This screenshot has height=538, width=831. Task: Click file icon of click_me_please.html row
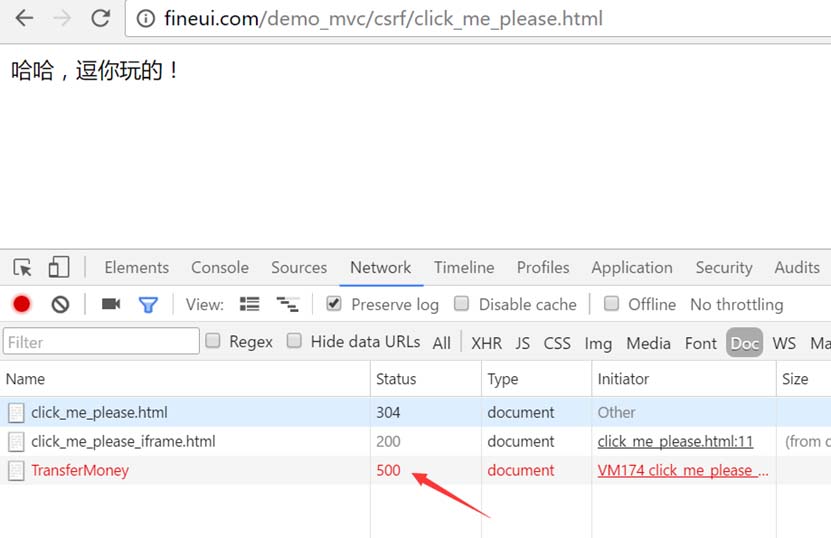16,413
